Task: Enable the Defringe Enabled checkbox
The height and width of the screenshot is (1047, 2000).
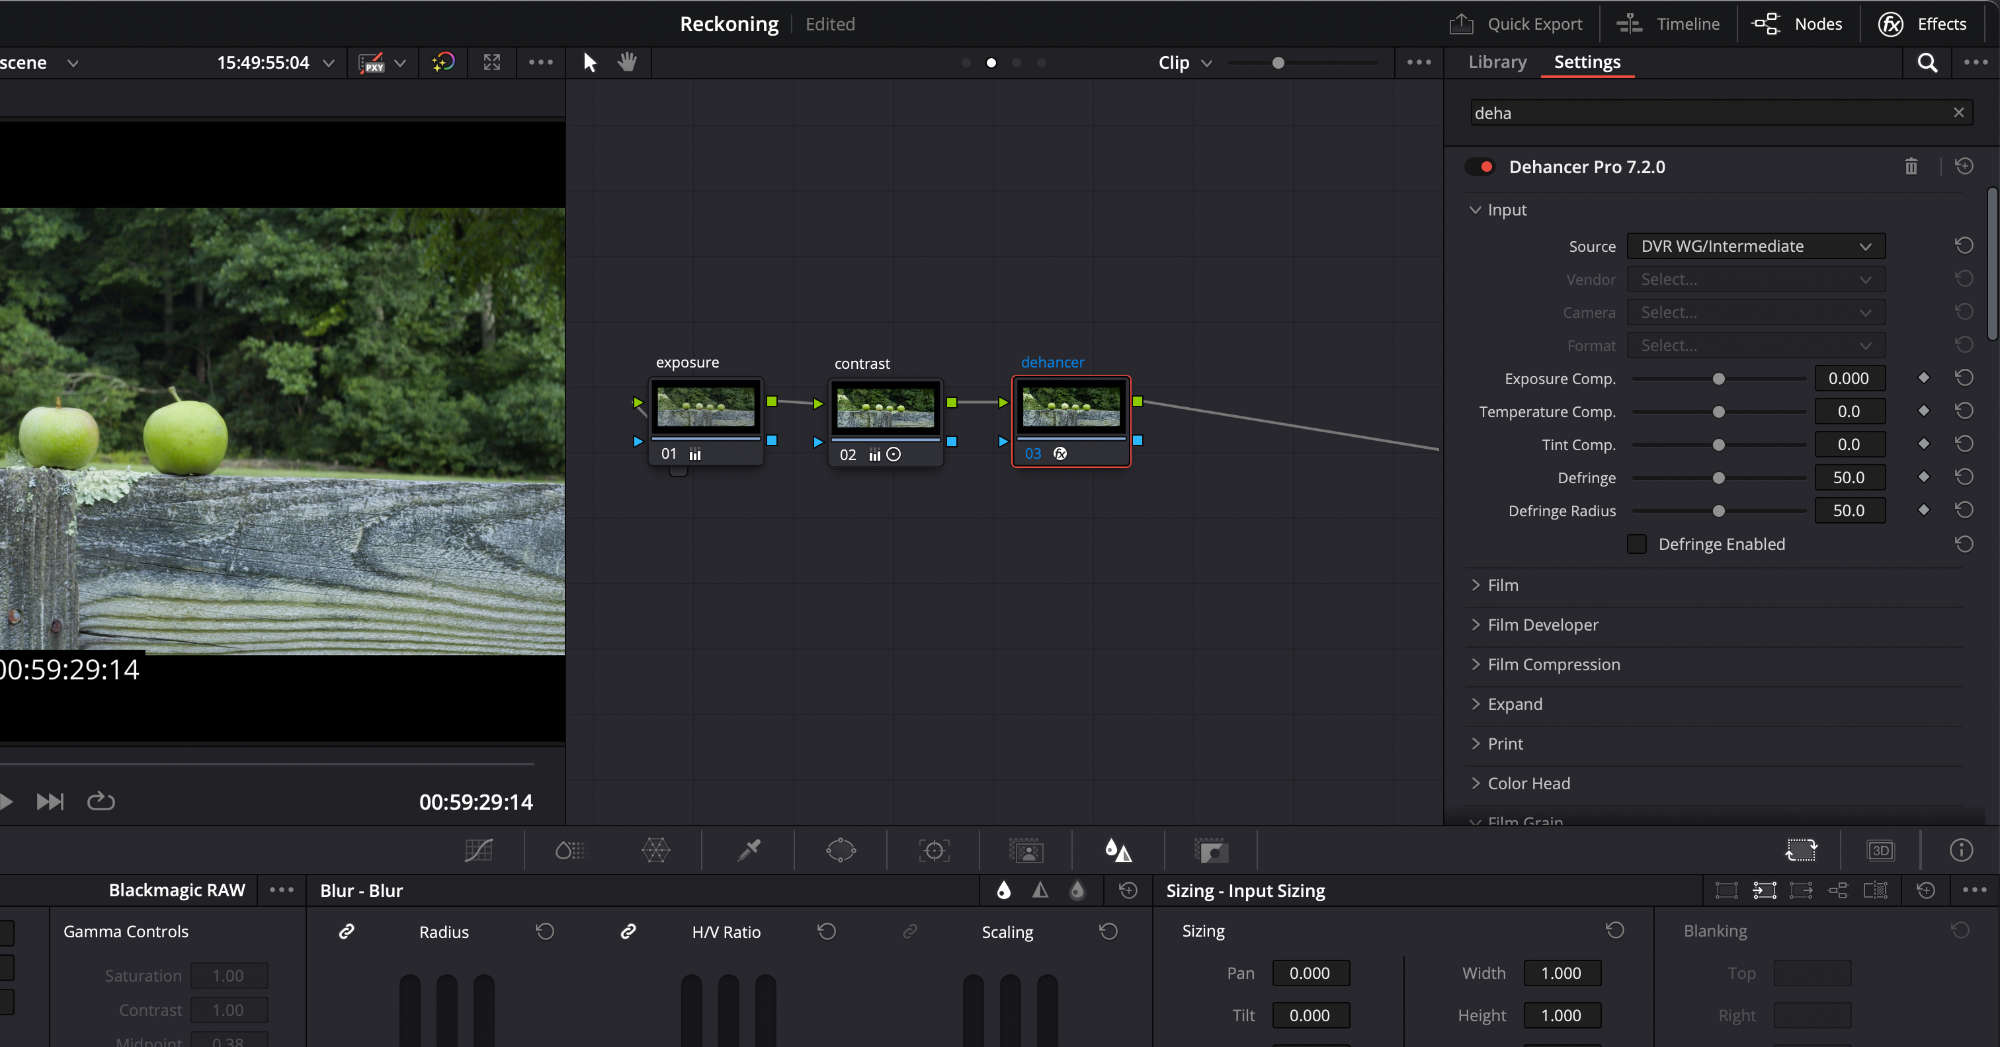Action: click(1637, 544)
